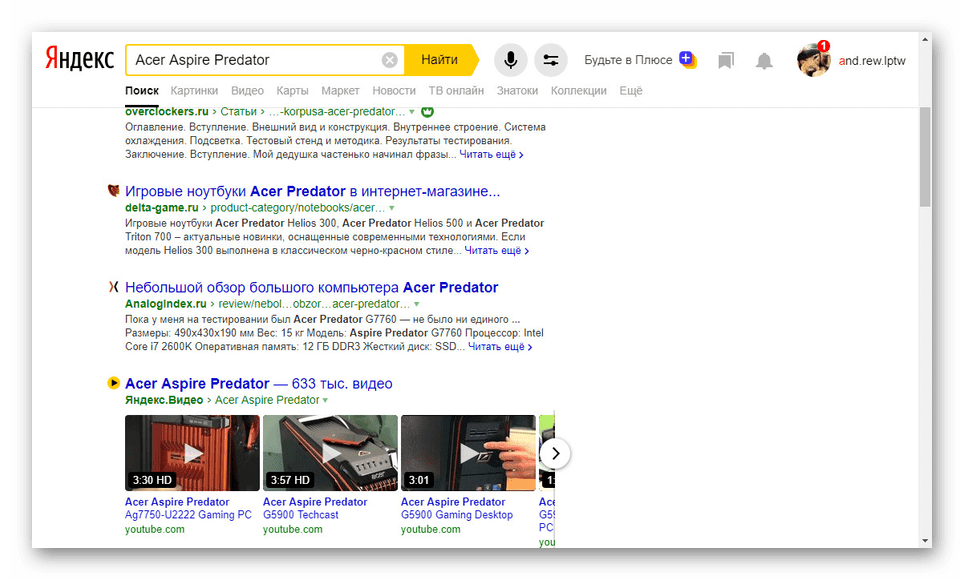Viewport: 964px width, 580px height.
Task: Open the Карты tab
Action: pos(292,90)
